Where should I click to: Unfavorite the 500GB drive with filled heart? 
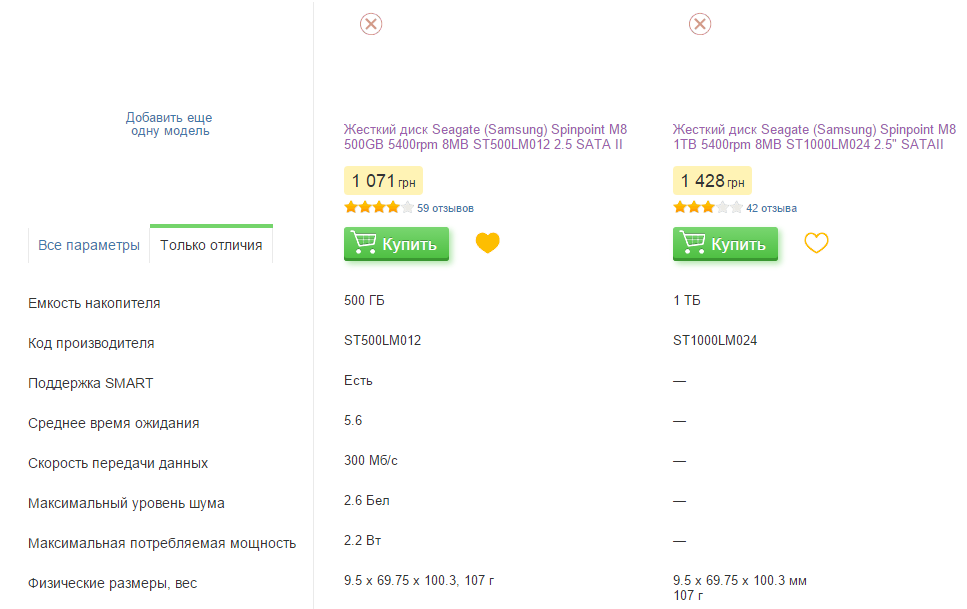[487, 242]
